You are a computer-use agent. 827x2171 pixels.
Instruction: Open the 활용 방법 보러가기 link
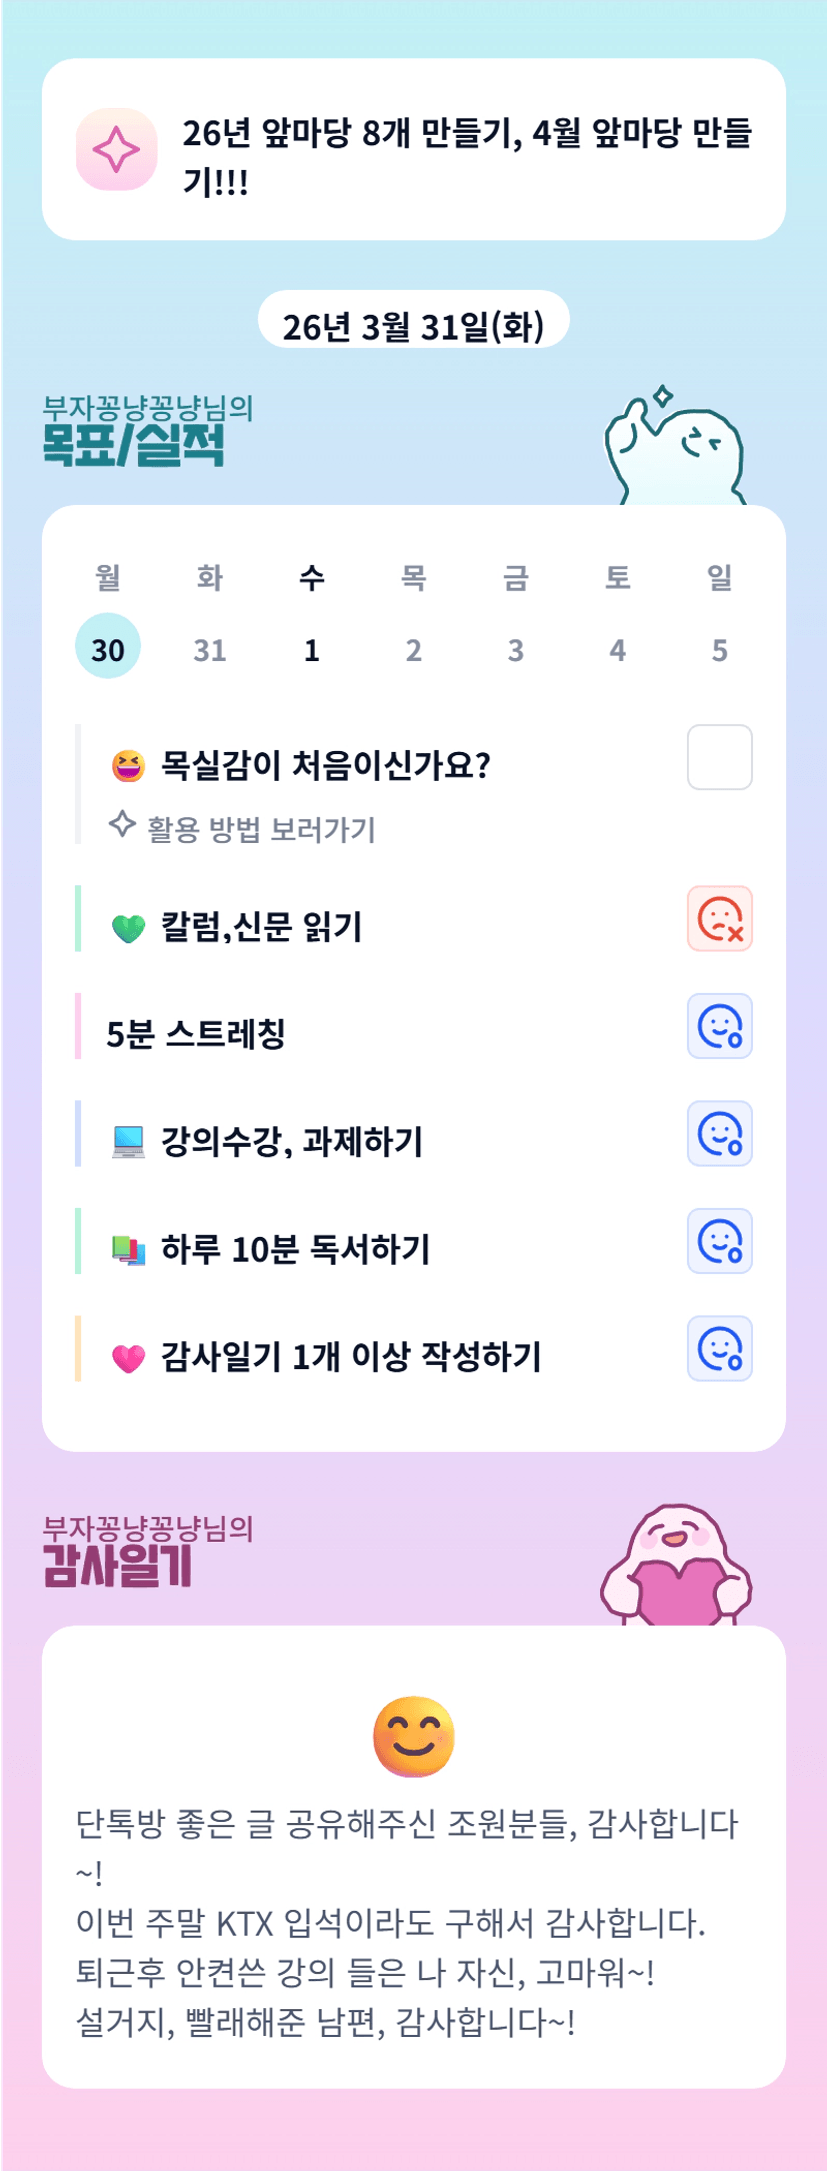260,829
